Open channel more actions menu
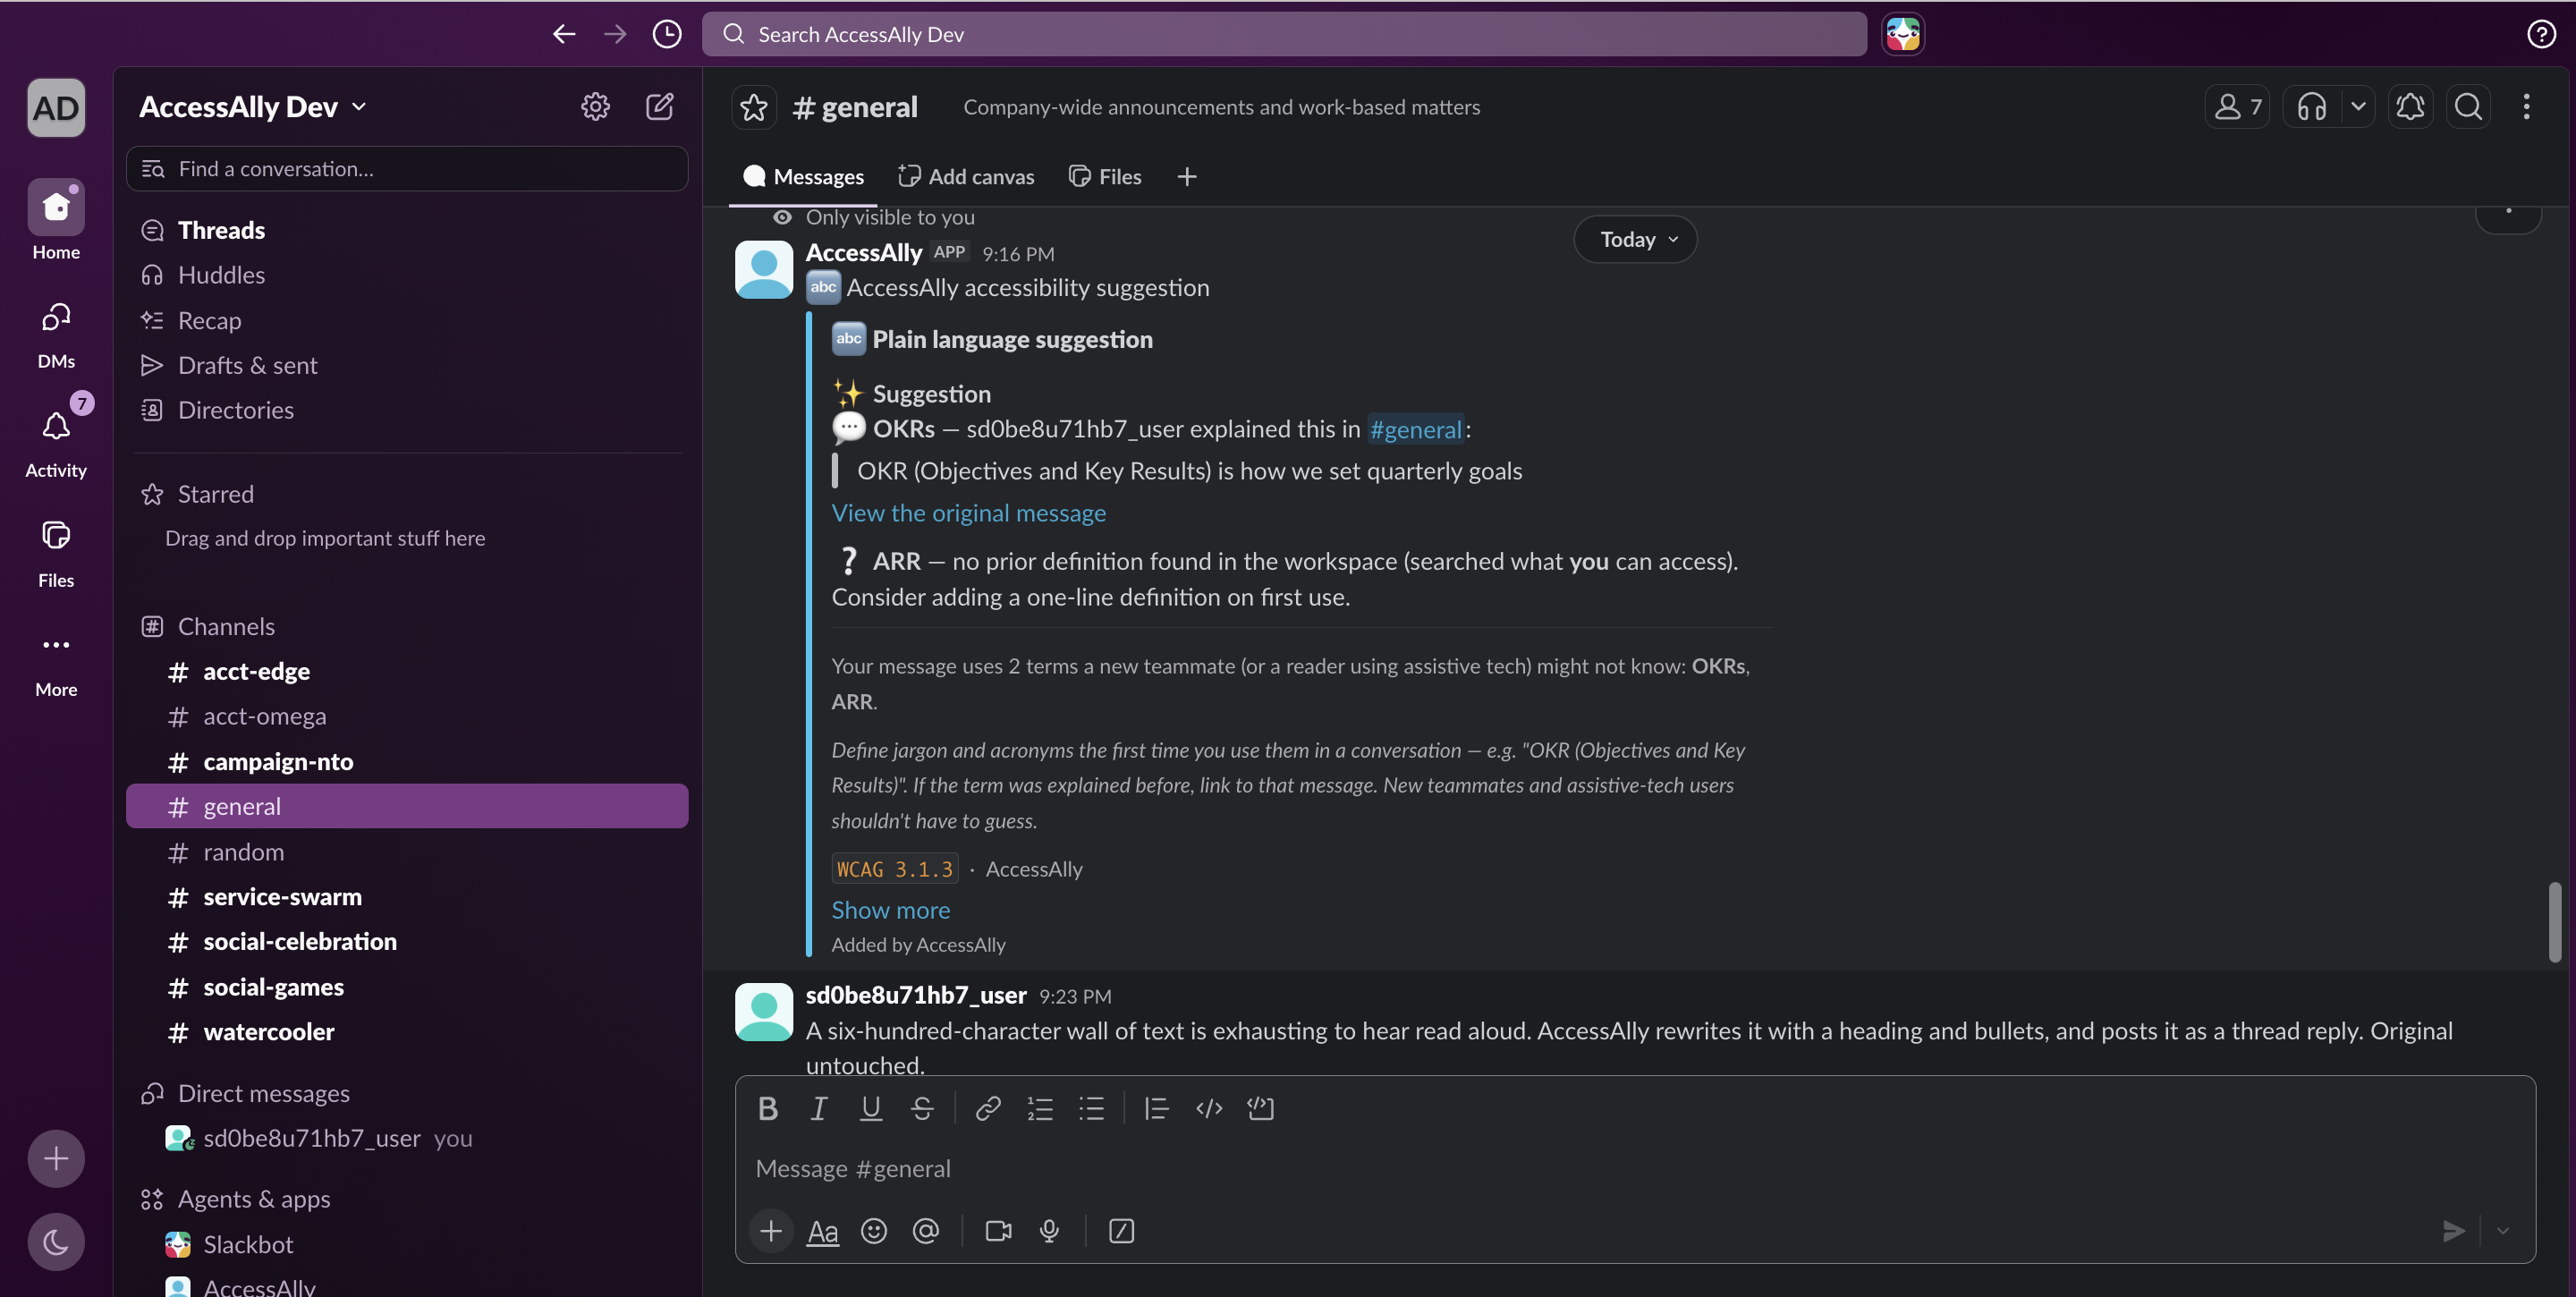 click(x=2526, y=106)
